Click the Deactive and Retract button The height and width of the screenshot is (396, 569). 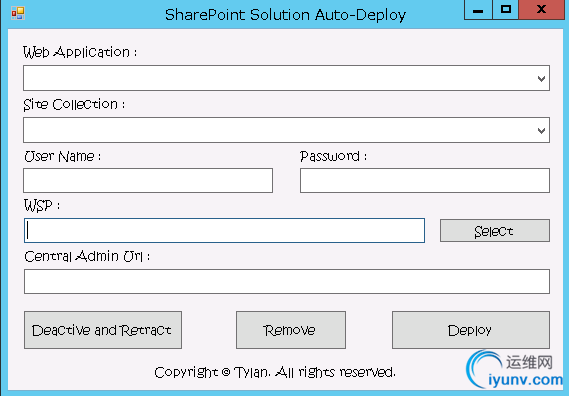[103, 330]
